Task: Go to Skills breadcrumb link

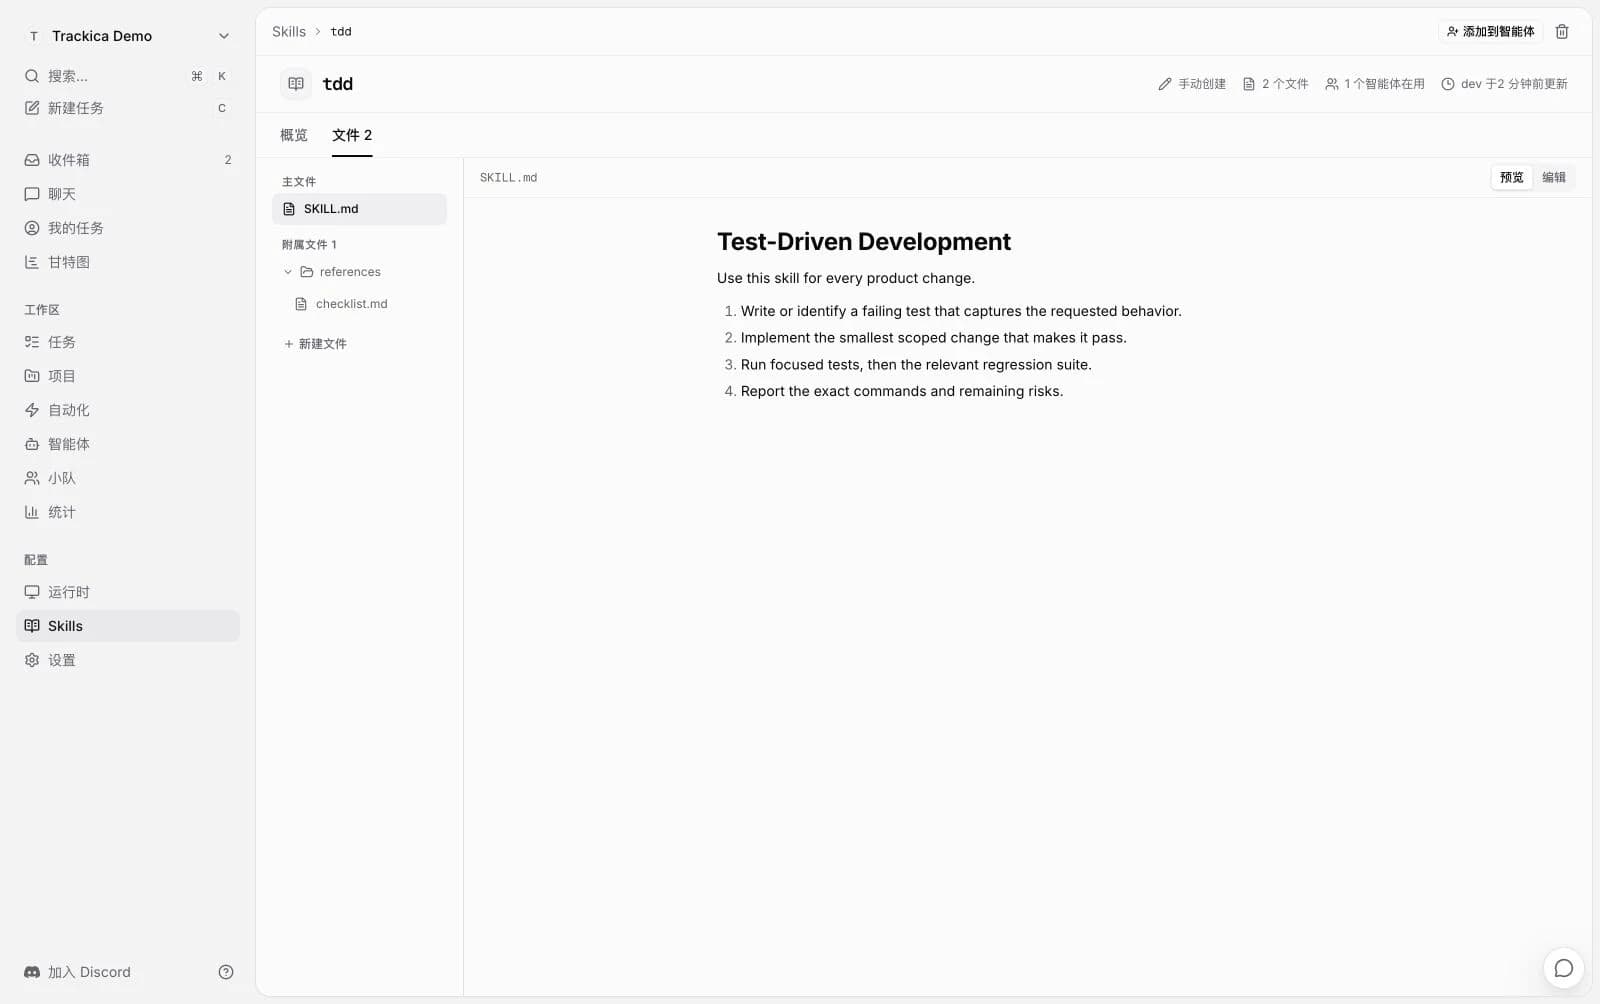Action: [289, 32]
